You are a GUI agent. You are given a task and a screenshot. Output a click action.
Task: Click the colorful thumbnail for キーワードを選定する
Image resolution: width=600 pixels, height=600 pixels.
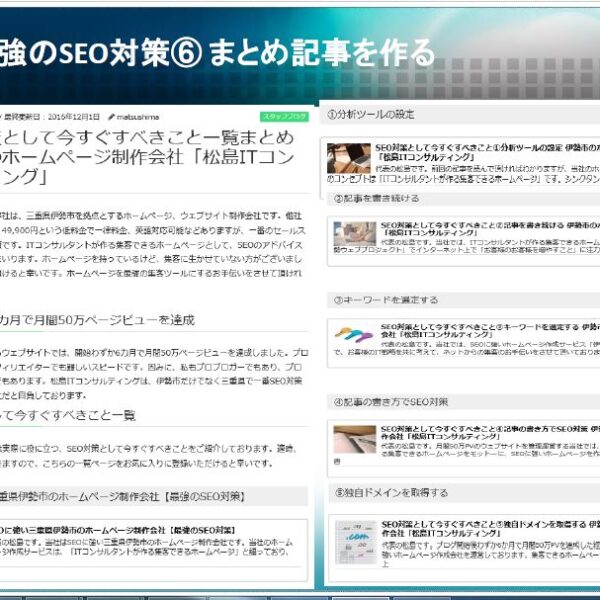point(353,336)
